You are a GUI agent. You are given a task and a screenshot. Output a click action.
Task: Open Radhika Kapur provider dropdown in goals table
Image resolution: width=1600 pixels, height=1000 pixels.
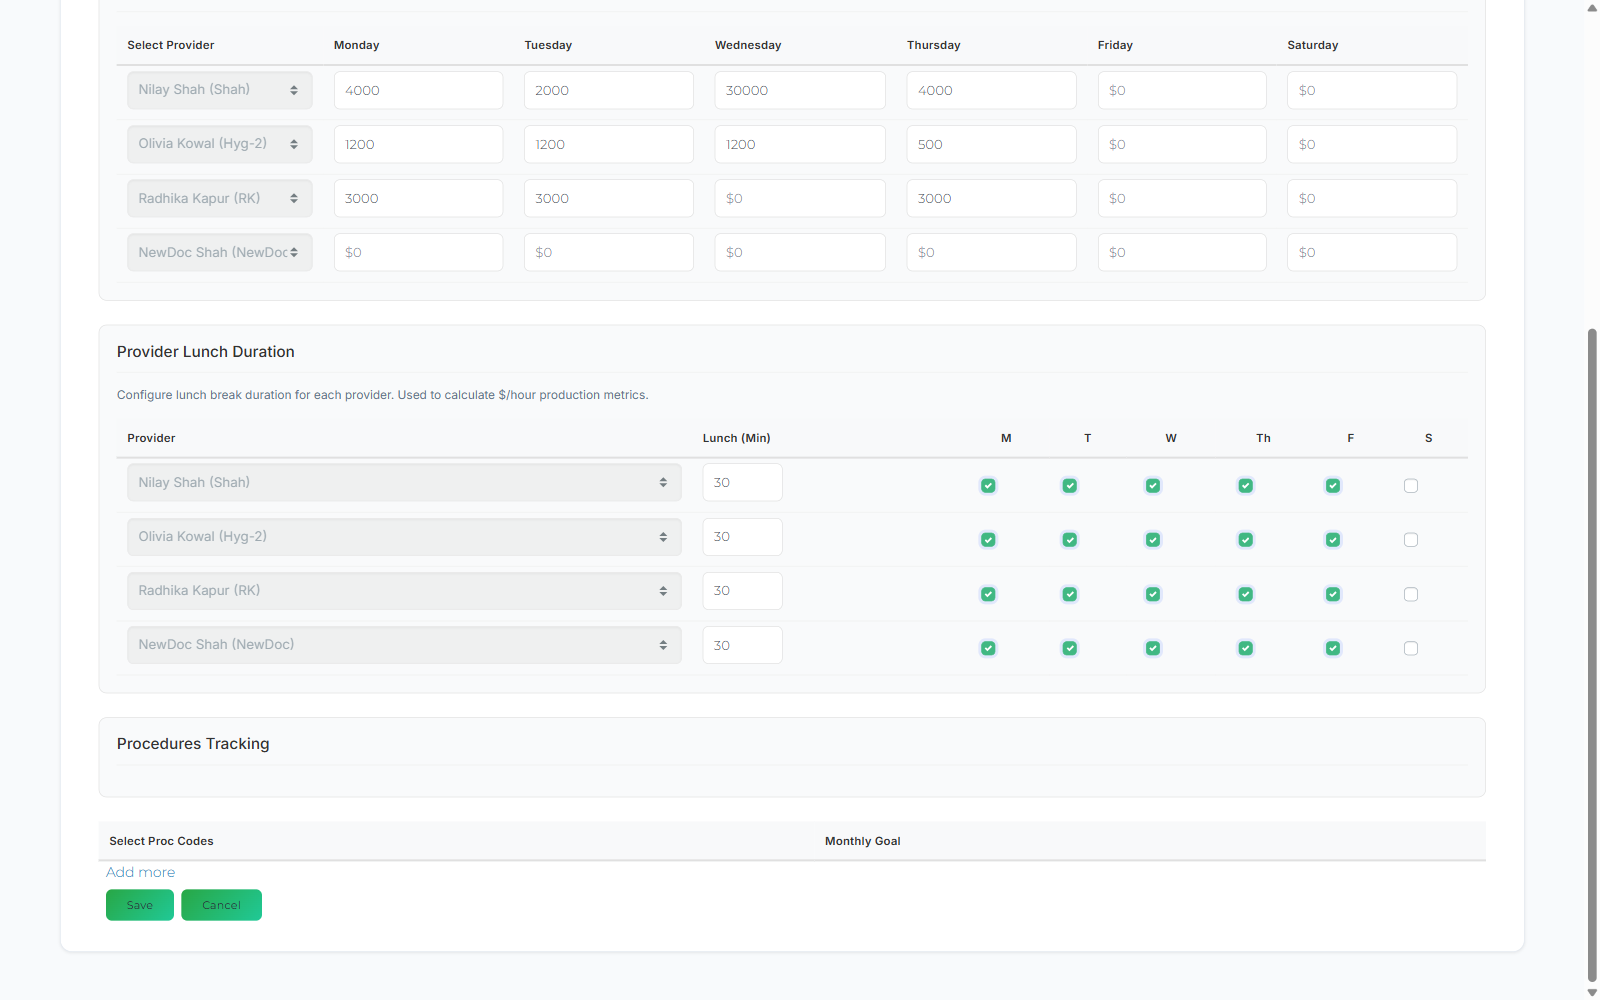pos(220,198)
